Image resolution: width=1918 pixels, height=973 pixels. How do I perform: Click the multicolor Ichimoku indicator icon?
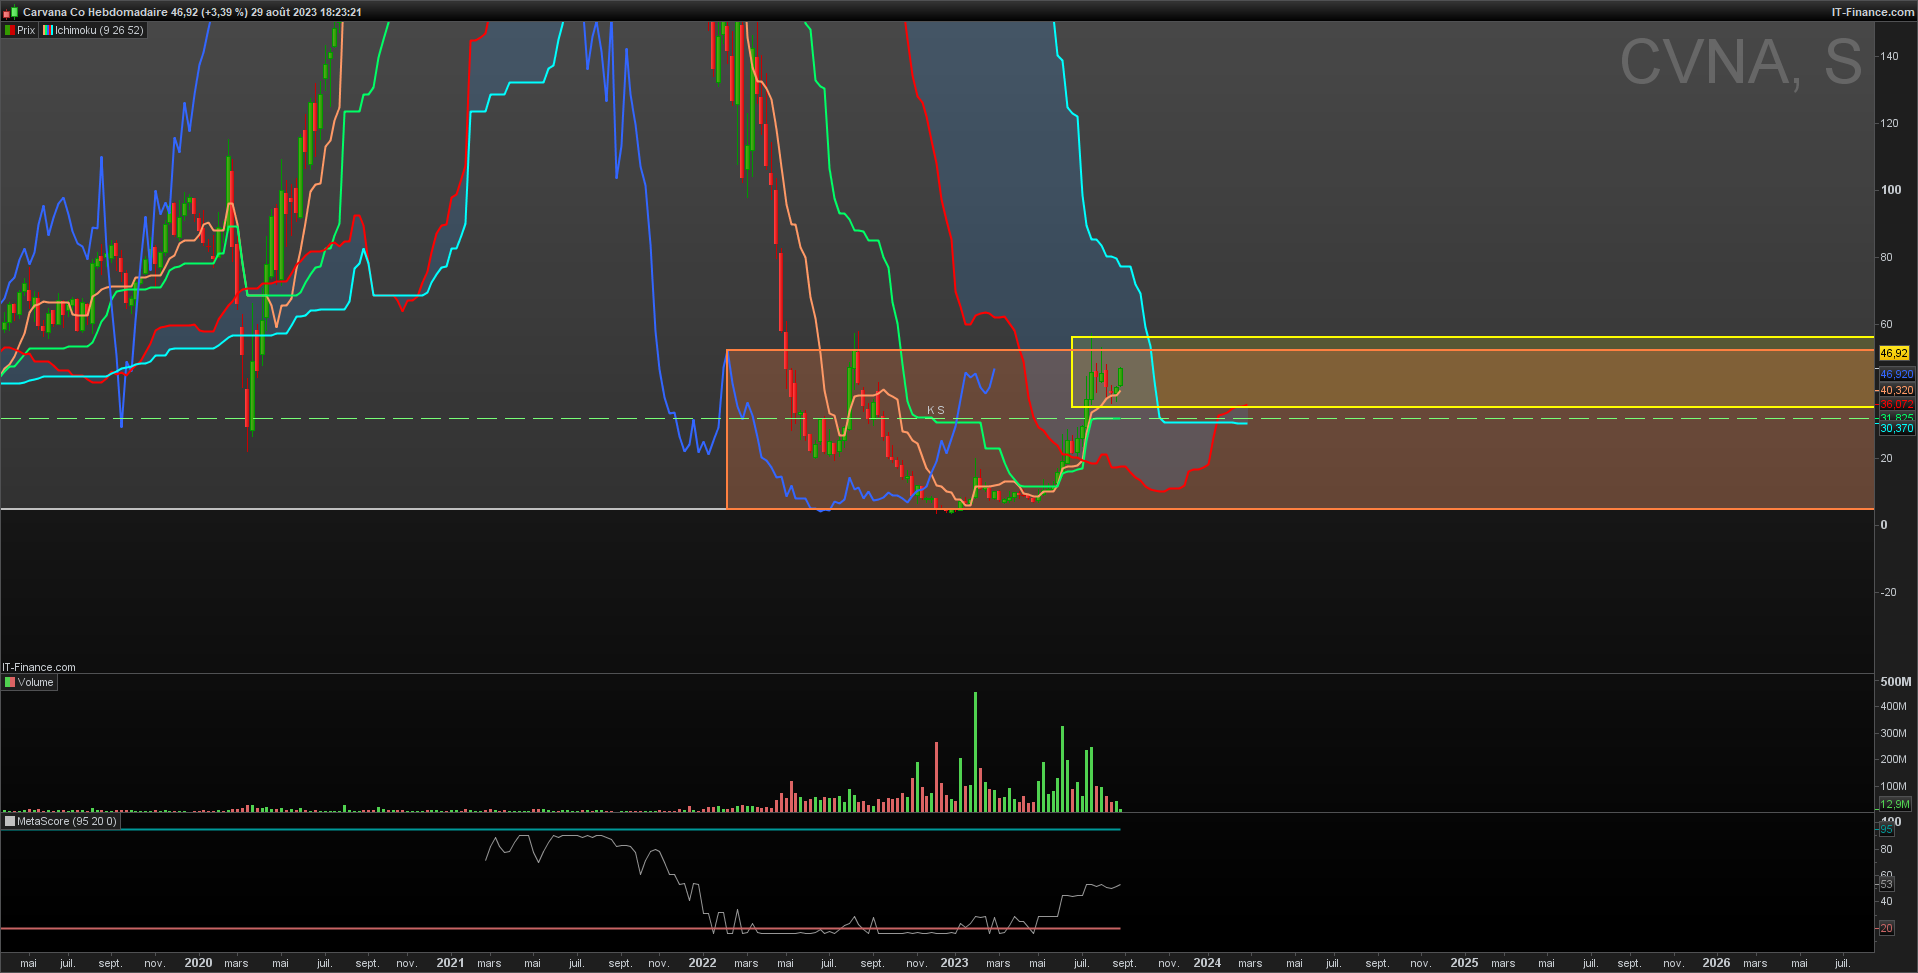pos(47,30)
